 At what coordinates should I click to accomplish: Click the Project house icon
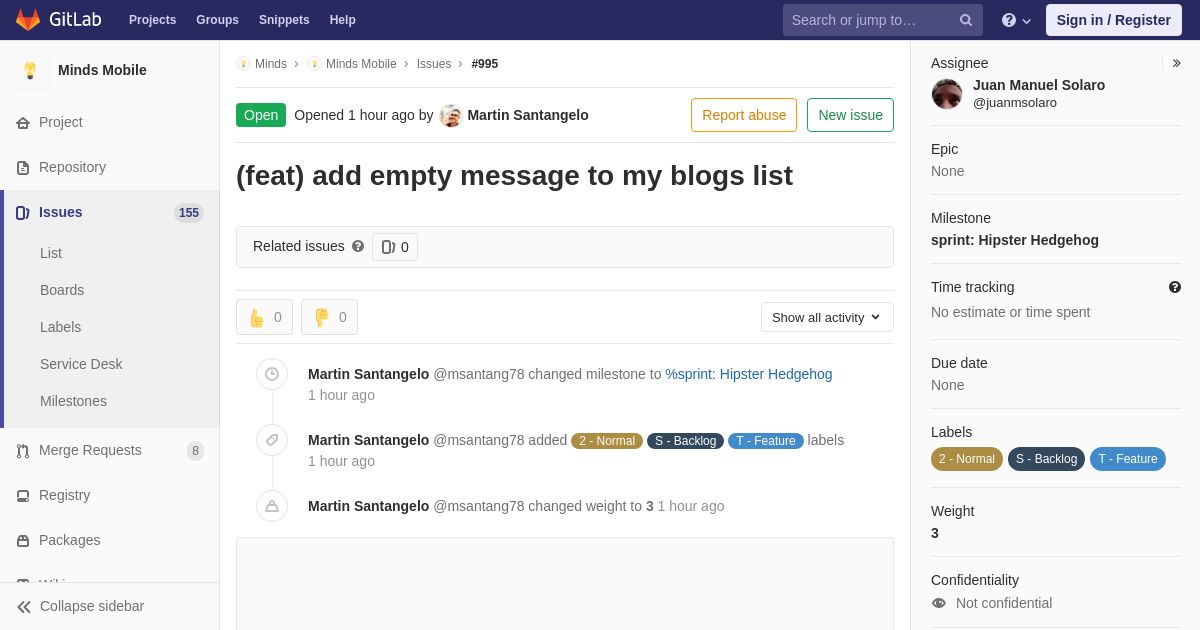pos(23,123)
